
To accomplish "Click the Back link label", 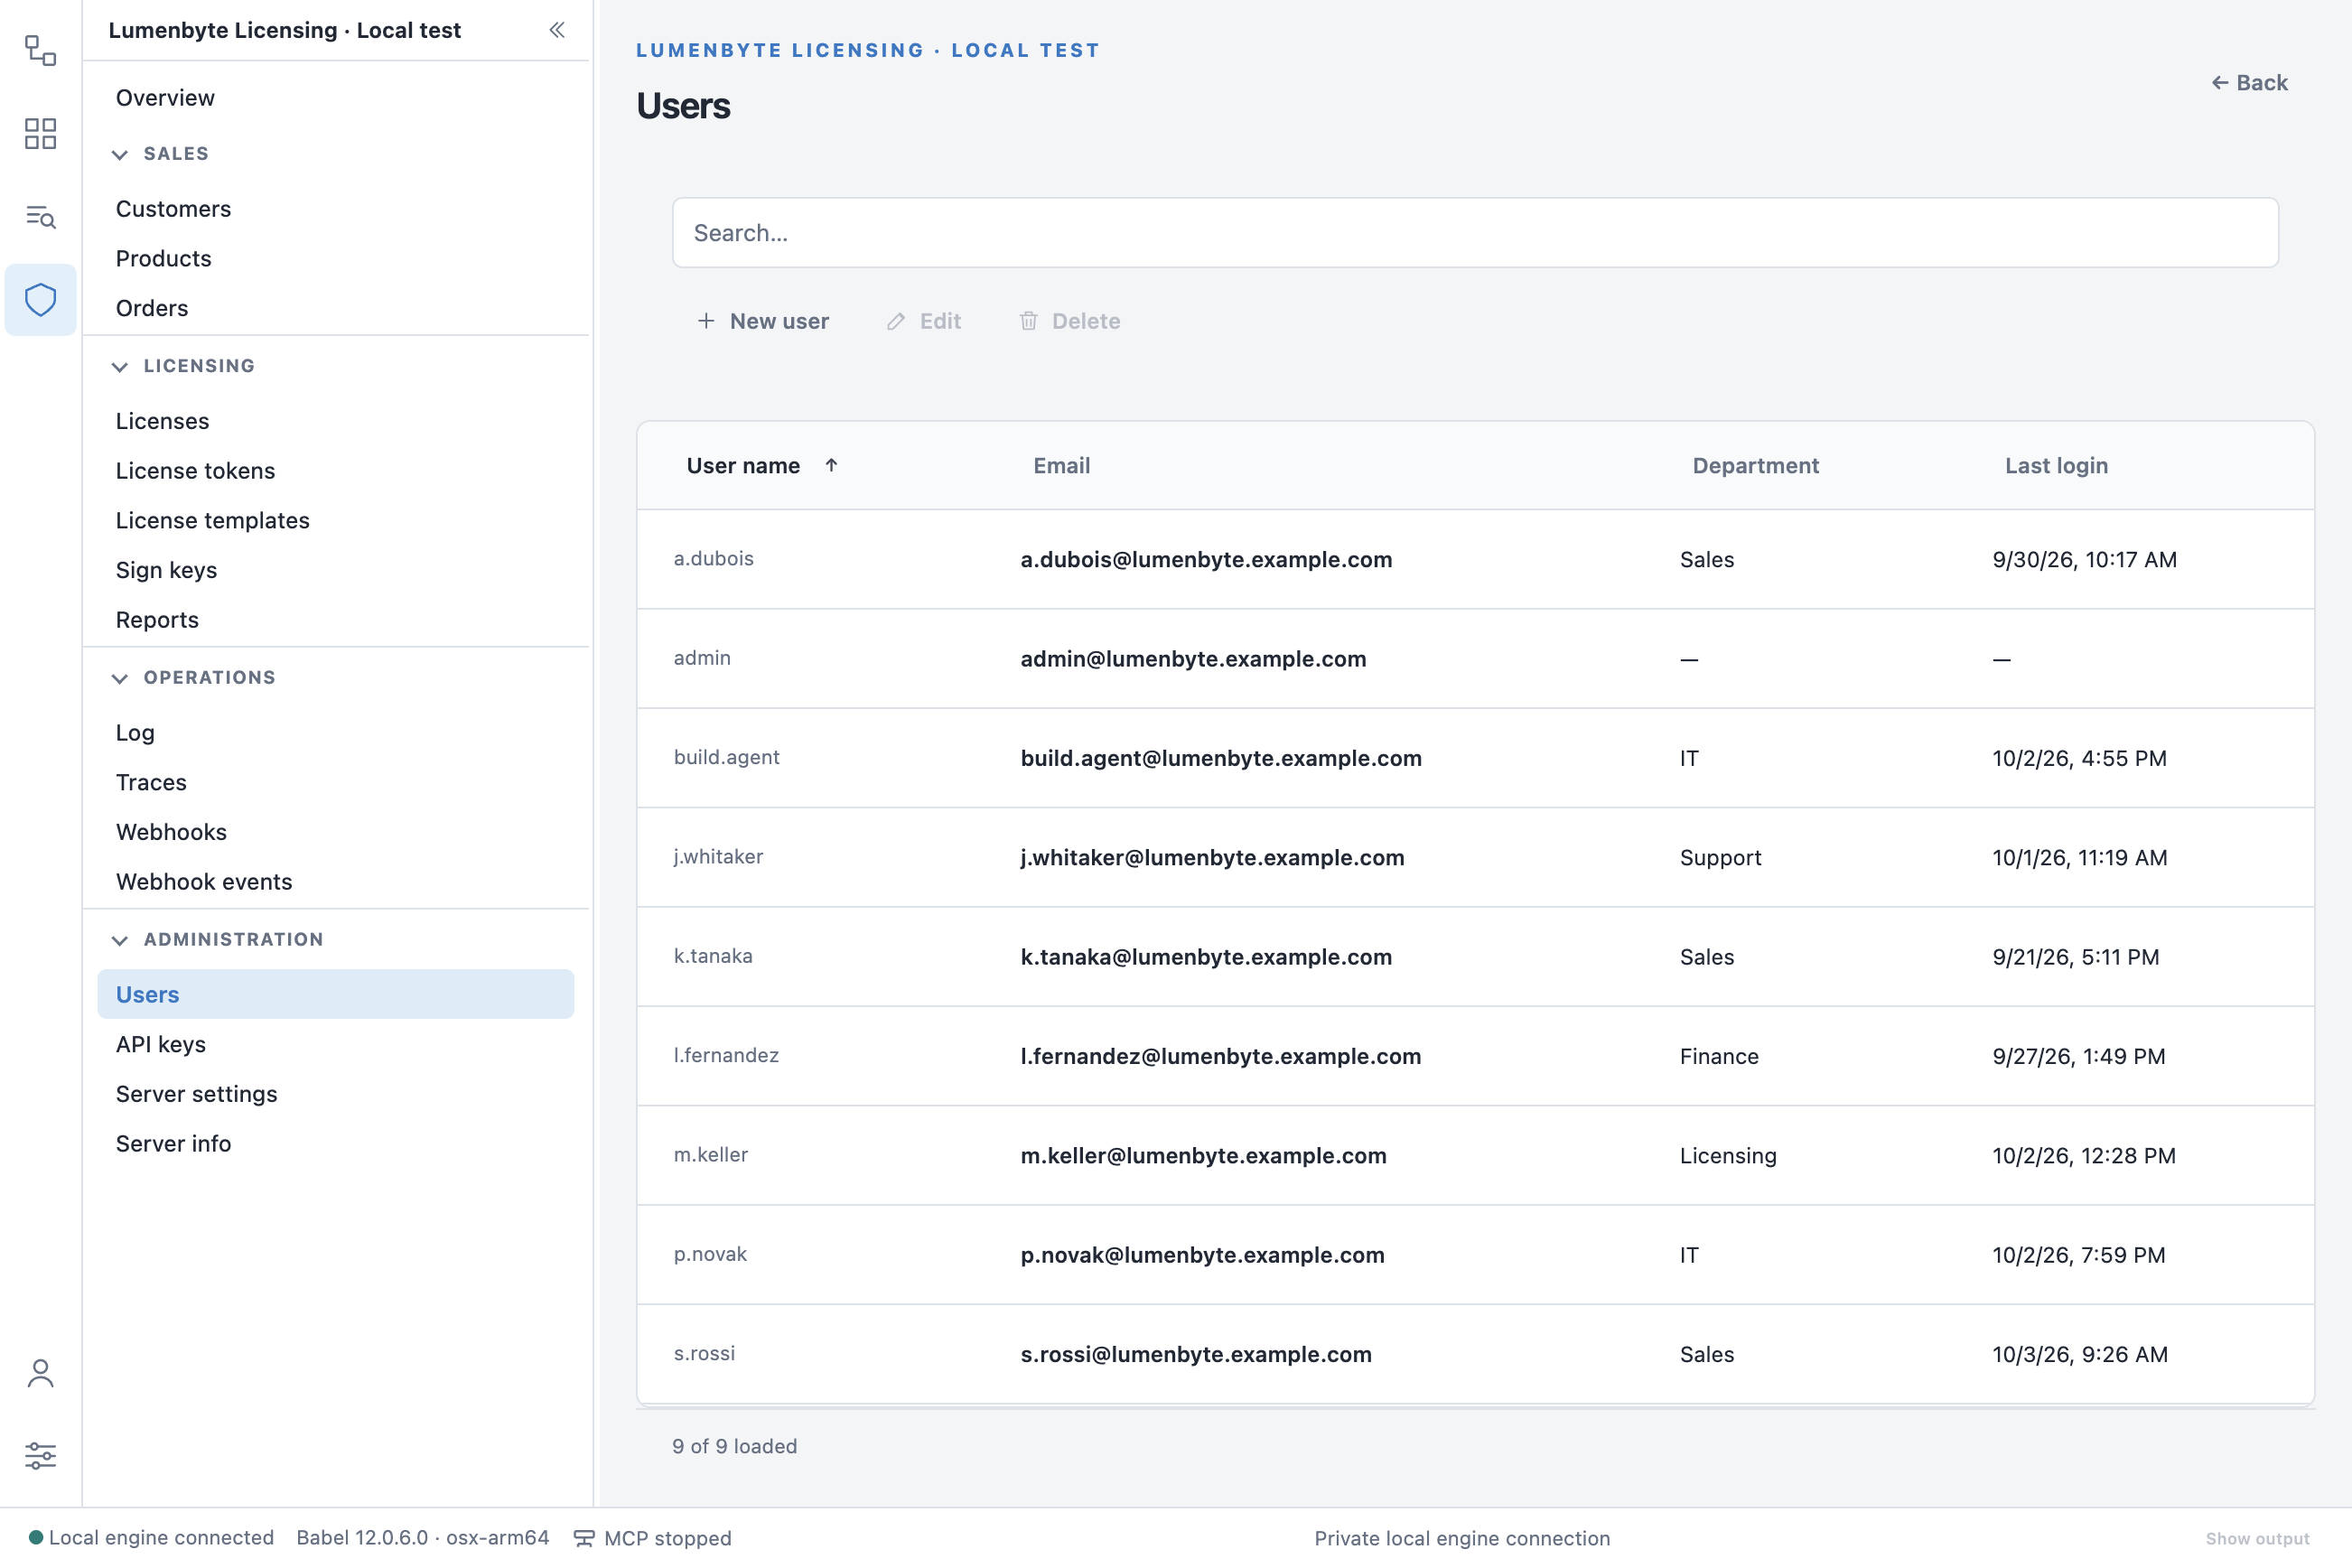I will point(2262,83).
